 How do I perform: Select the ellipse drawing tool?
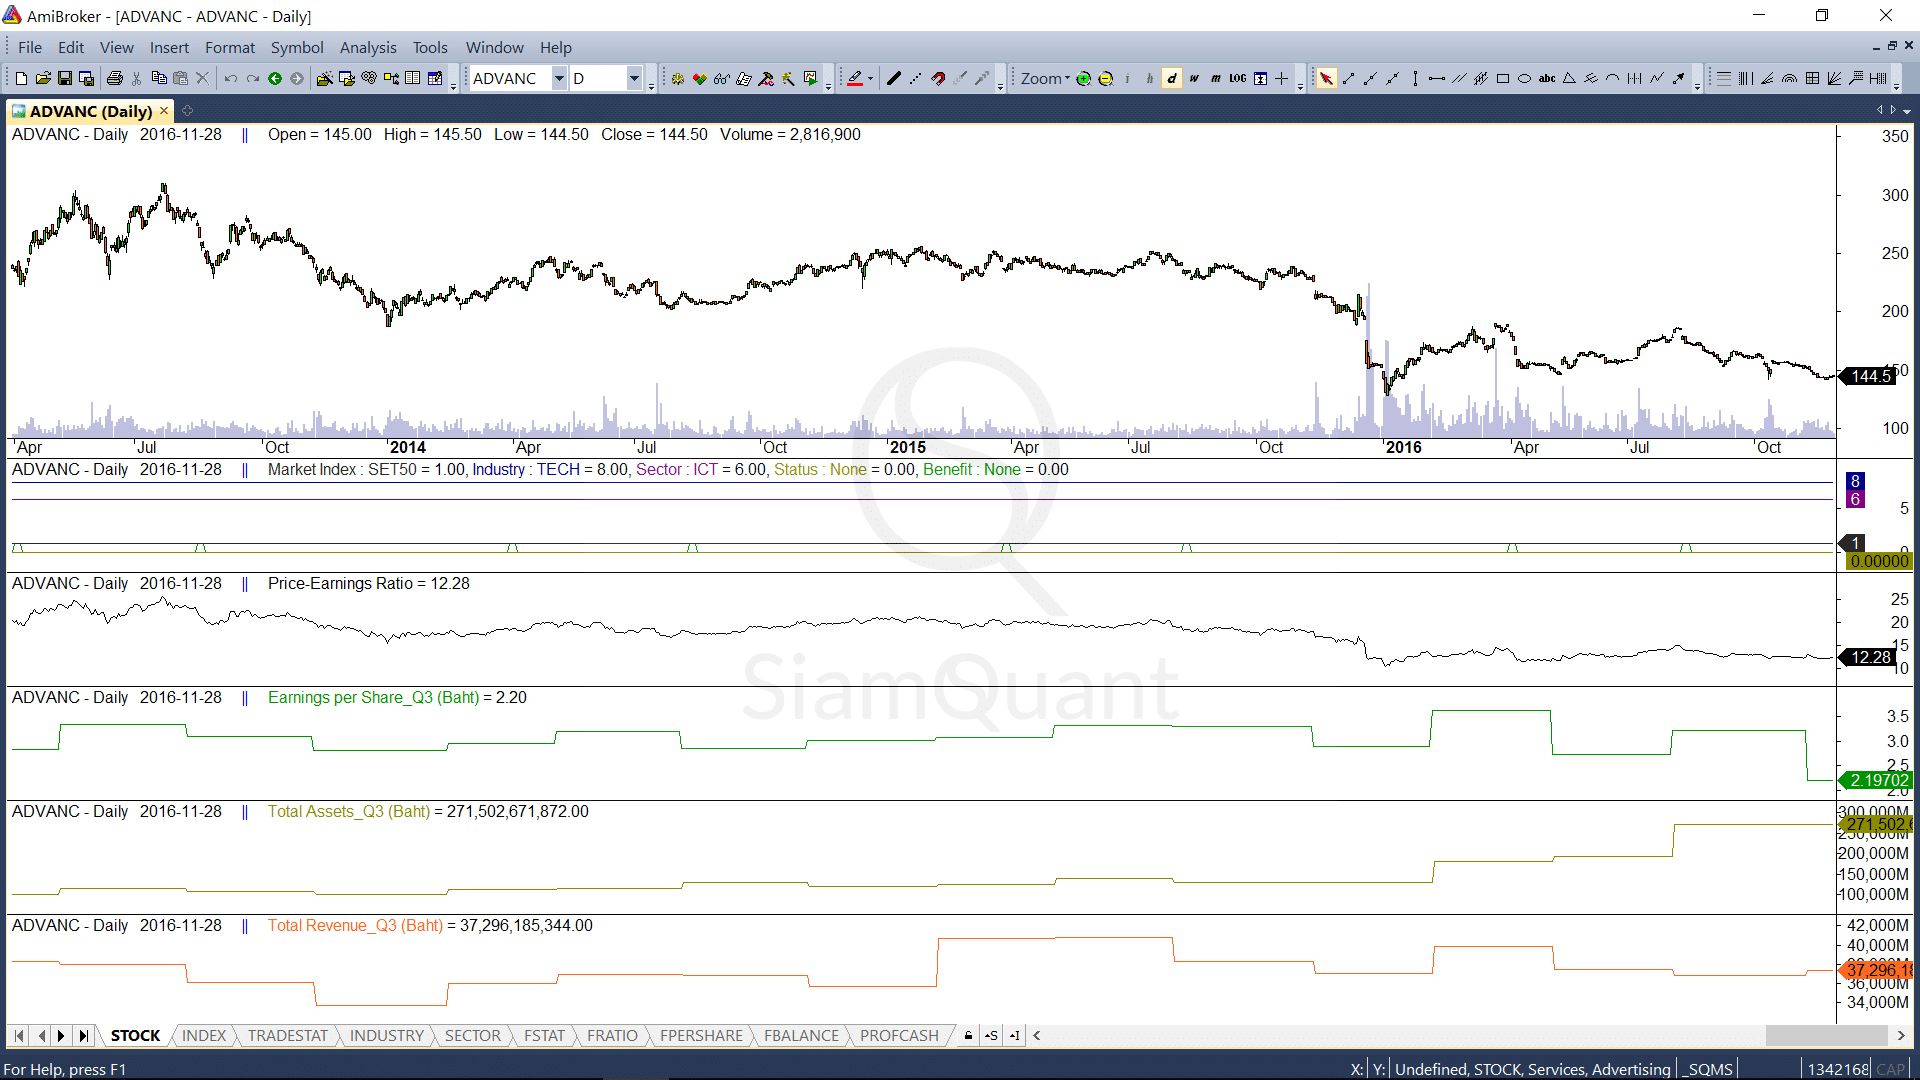coord(1524,79)
